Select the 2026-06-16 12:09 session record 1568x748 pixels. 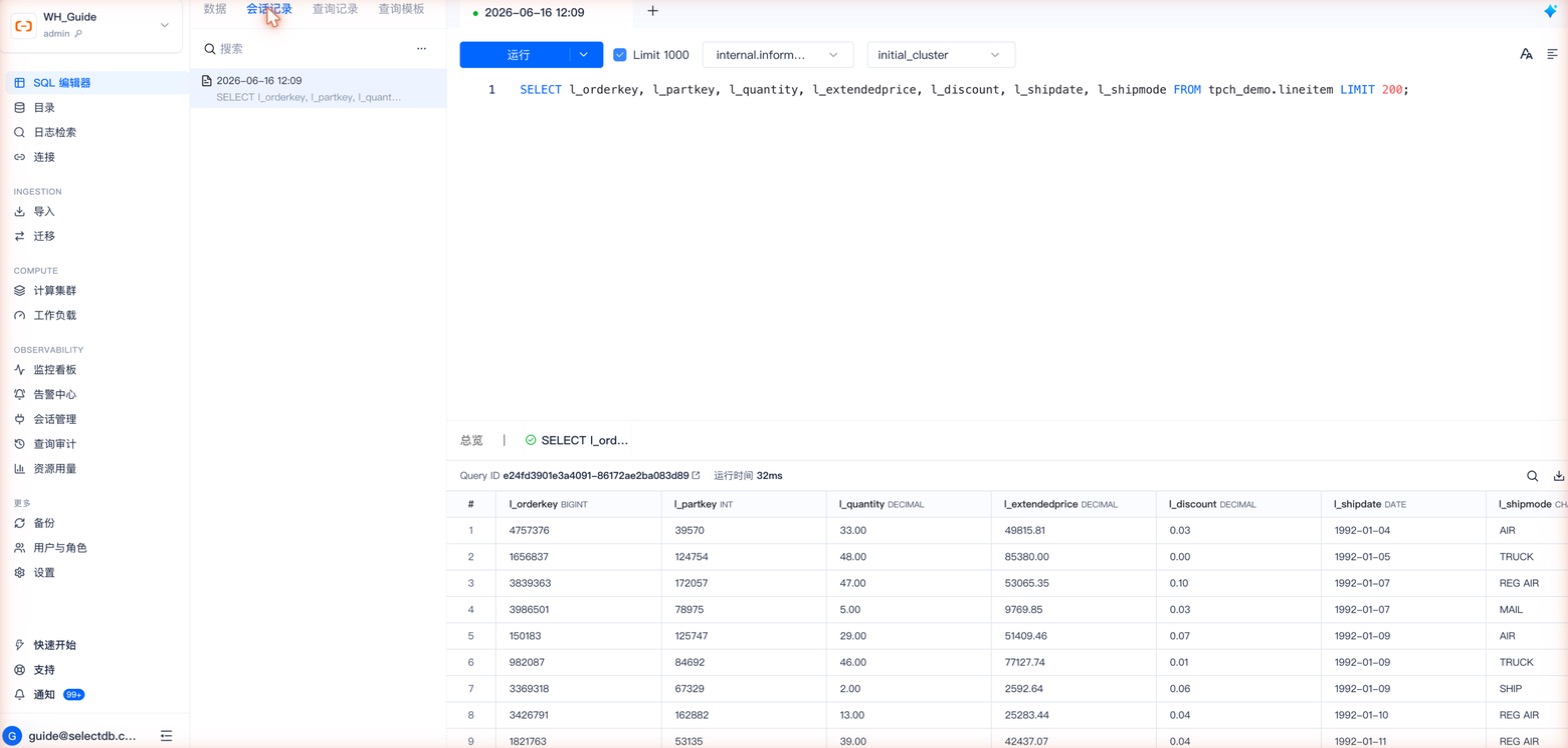[x=318, y=88]
